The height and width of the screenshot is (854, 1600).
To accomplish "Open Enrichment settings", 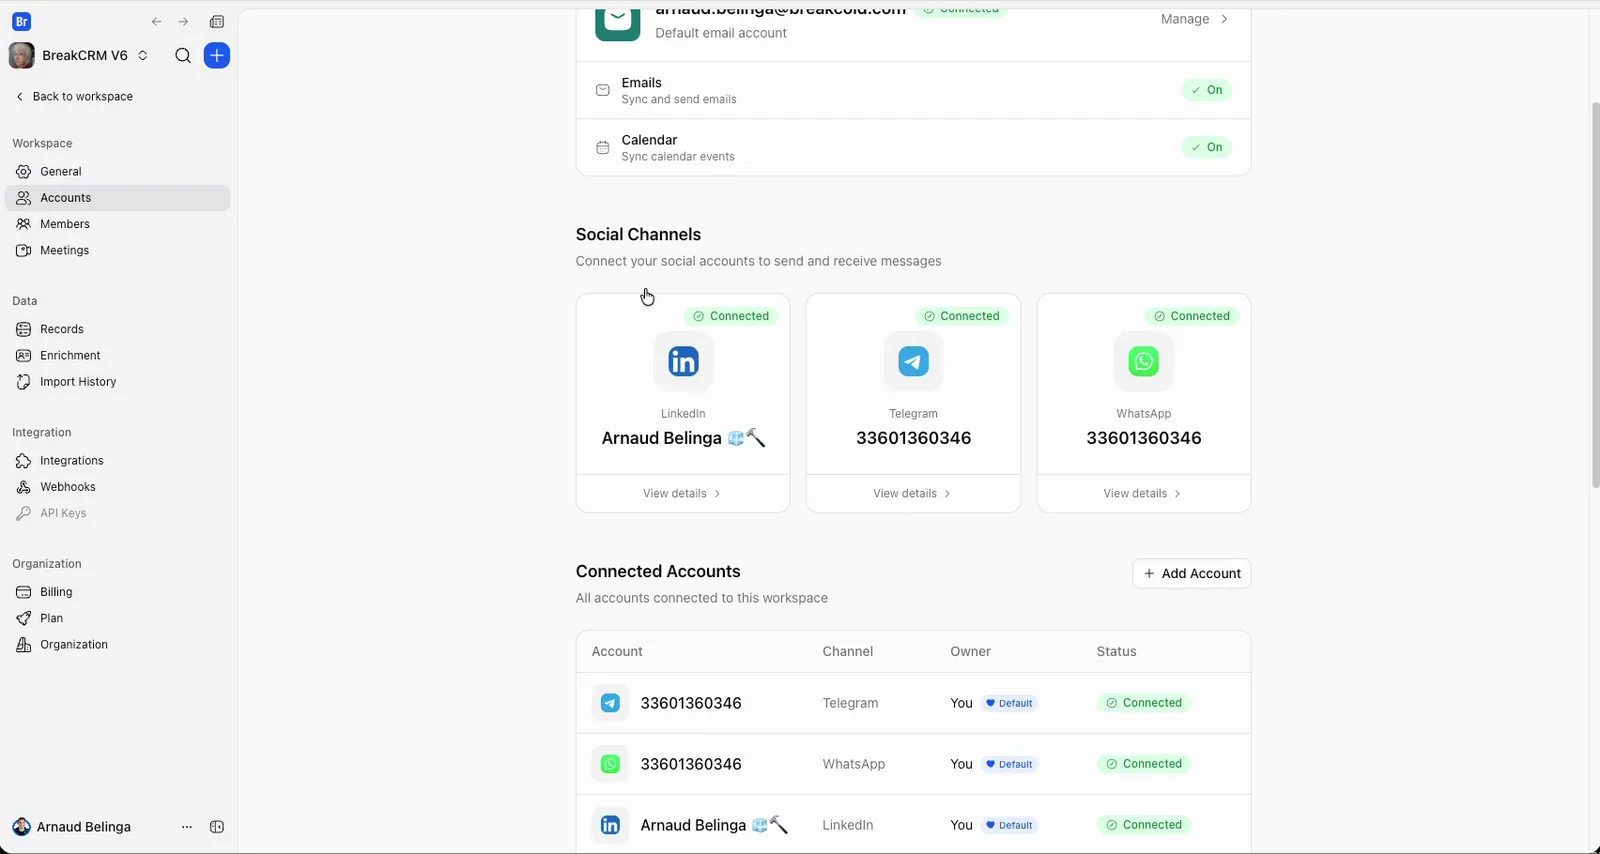I will [x=117, y=355].
